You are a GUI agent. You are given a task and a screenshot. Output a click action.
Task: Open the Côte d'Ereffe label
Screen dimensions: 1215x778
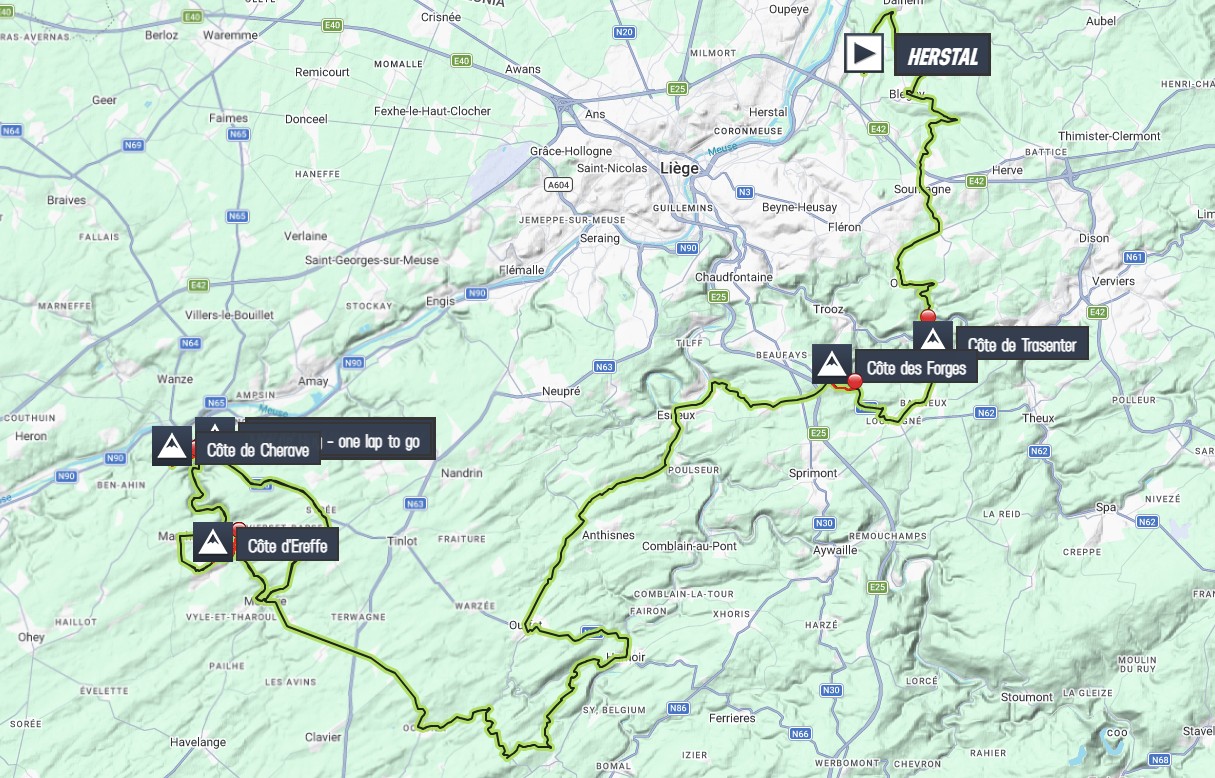click(286, 545)
